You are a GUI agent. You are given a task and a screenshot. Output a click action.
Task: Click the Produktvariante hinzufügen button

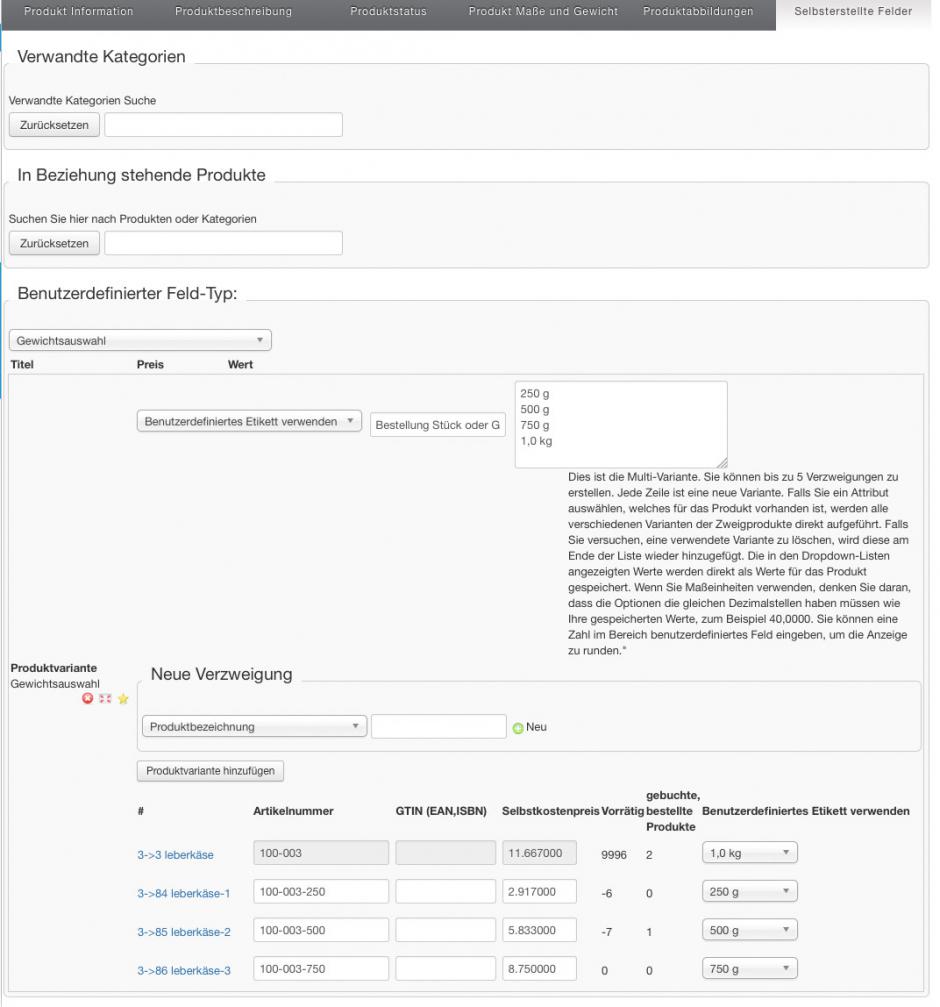tap(211, 771)
